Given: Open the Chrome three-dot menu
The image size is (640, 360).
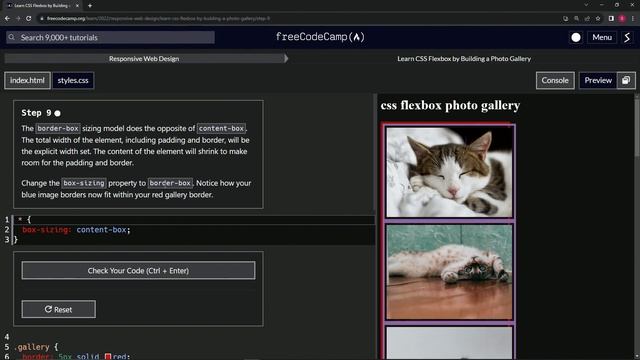Looking at the screenshot, I should click(x=633, y=18).
